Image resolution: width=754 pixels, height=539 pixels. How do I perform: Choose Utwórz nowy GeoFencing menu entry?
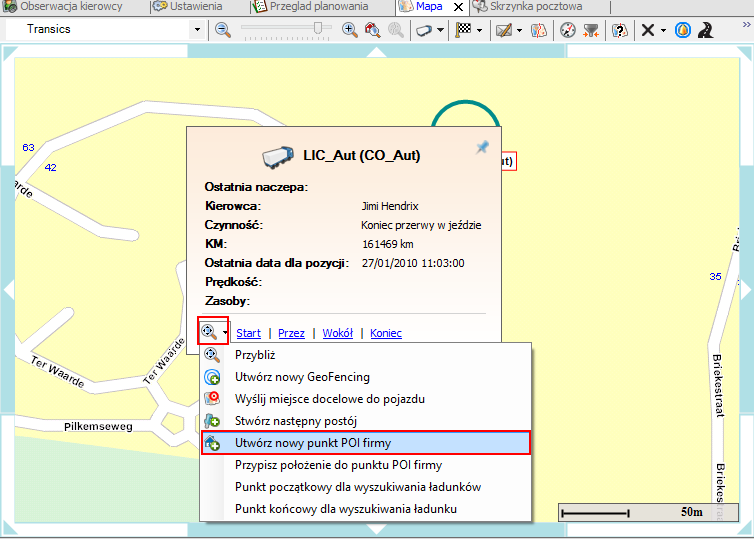click(302, 377)
